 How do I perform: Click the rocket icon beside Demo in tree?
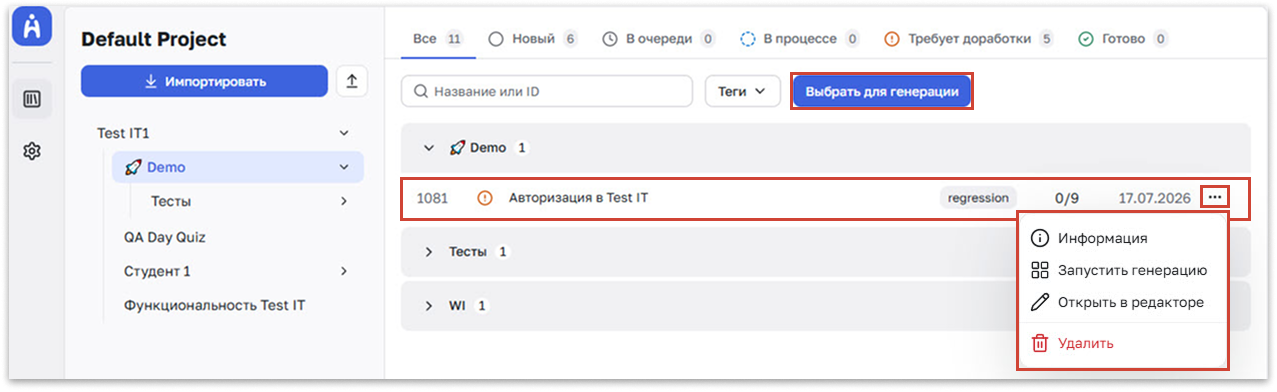coord(133,168)
